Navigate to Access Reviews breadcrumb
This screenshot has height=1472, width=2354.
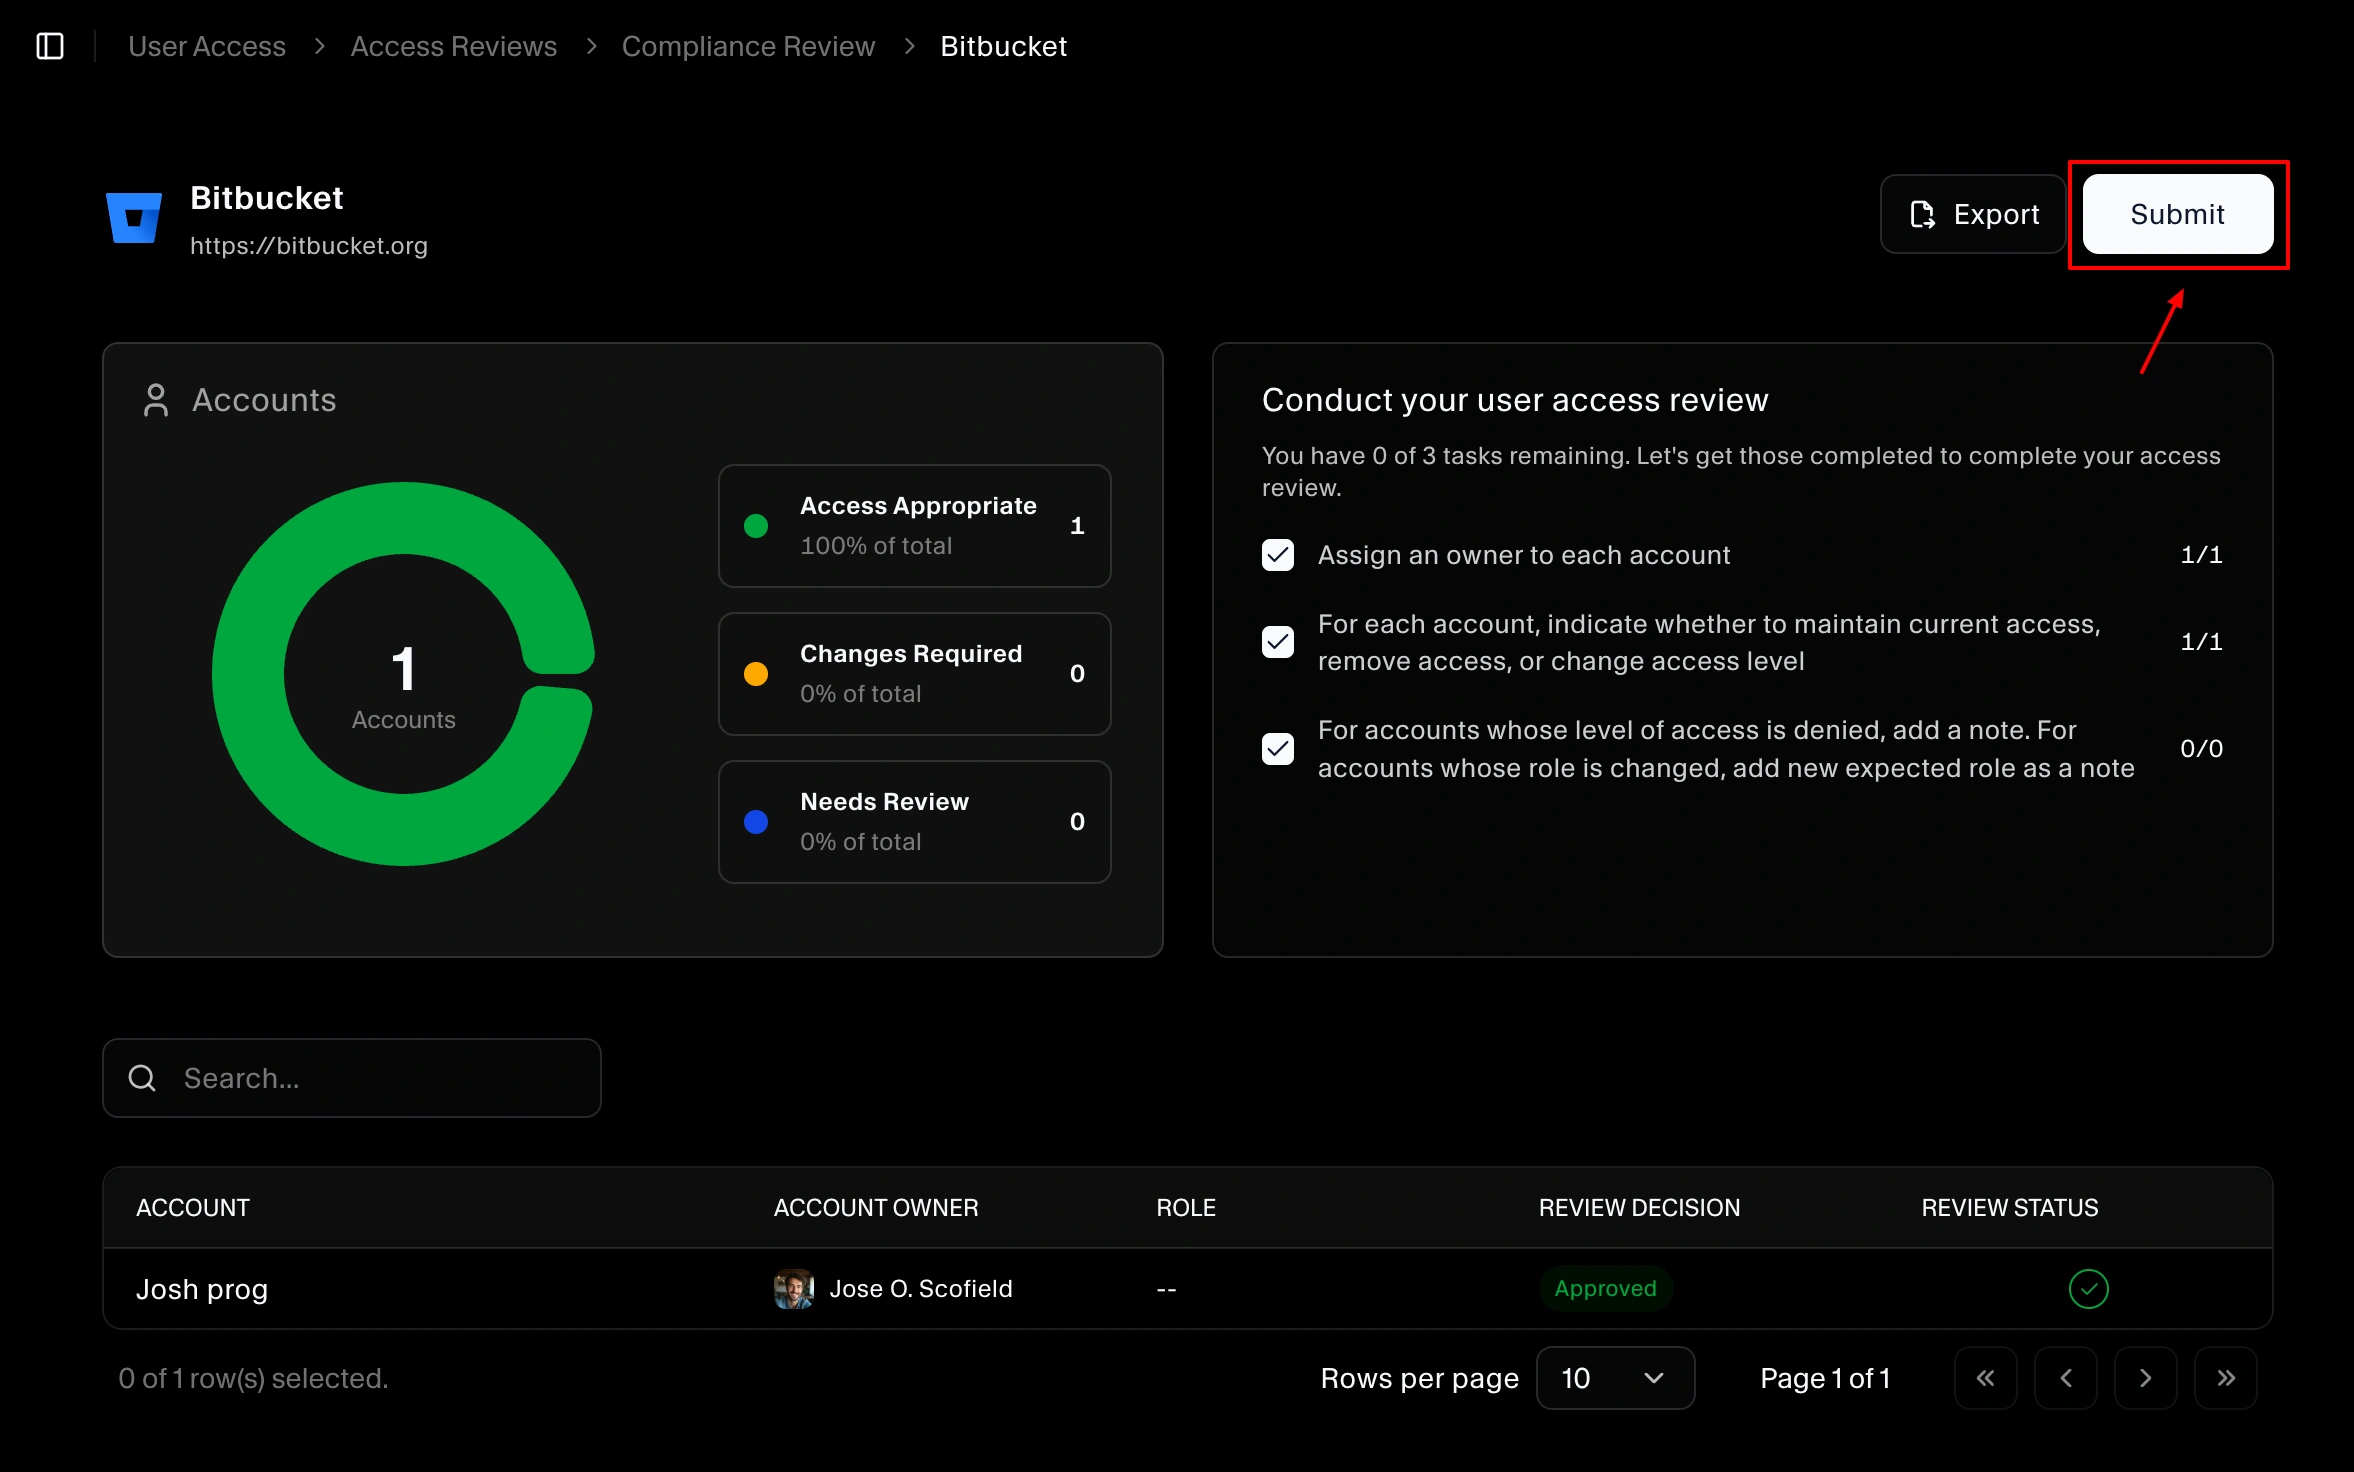453,45
